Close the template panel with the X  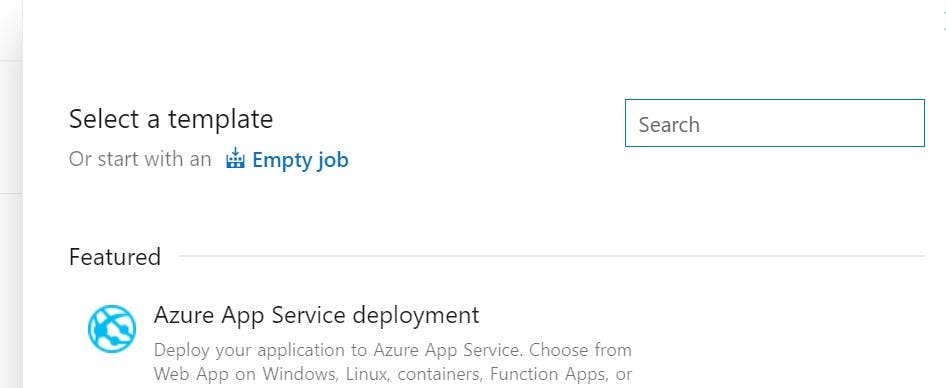(x=944, y=22)
